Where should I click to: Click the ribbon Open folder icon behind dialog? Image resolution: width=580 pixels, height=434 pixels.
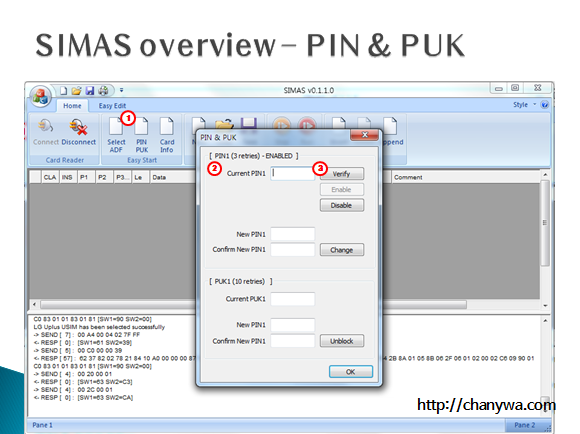pyautogui.click(x=224, y=124)
